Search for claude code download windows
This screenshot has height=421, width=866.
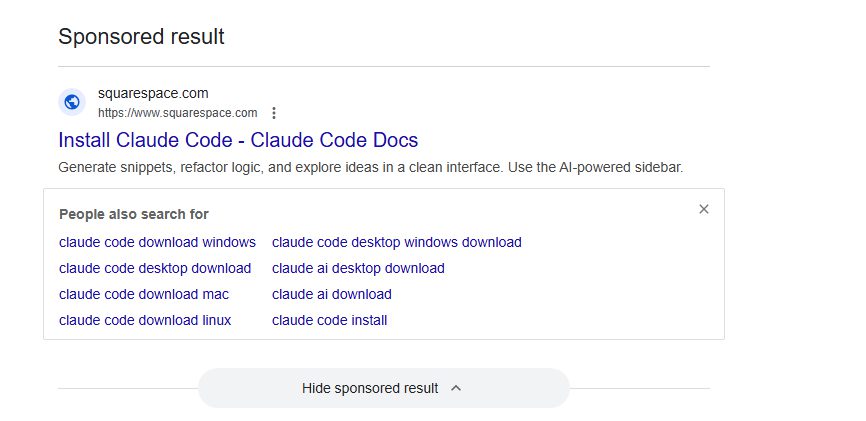(x=157, y=242)
